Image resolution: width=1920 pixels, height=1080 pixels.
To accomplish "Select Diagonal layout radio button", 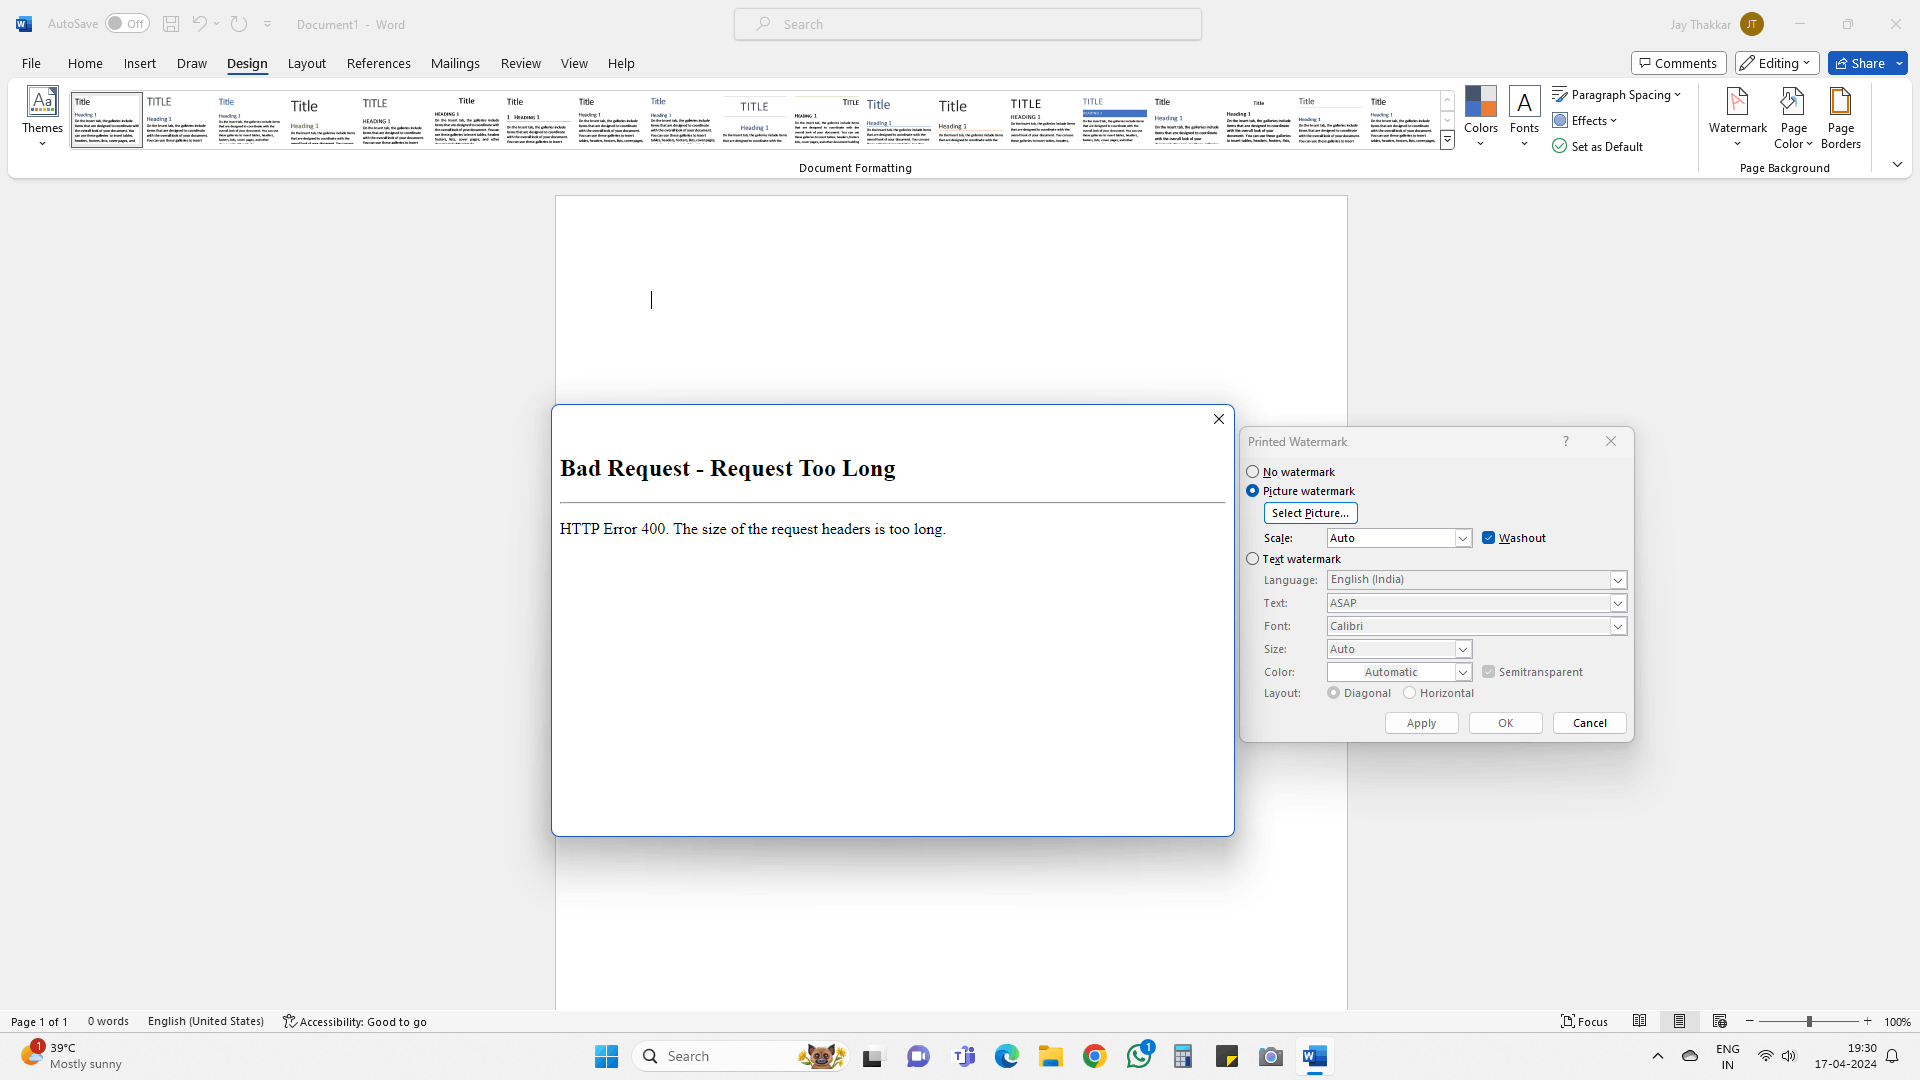I will tap(1334, 693).
